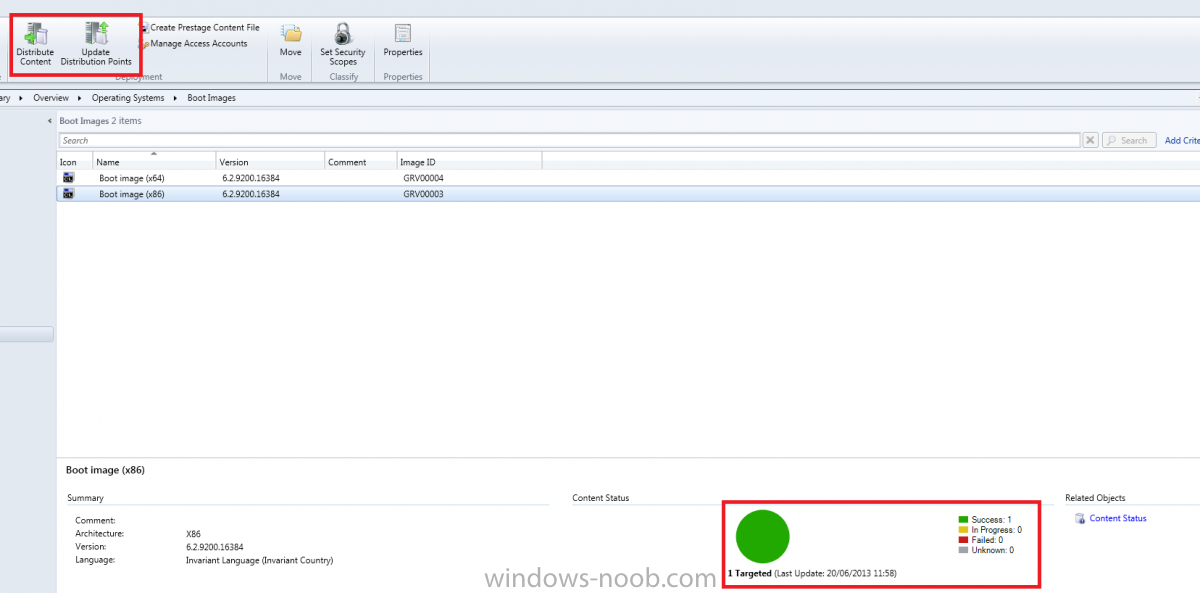Screen dimensions: 1200x593
Task: Select Boot image (x86) row
Action: coord(628,194)
